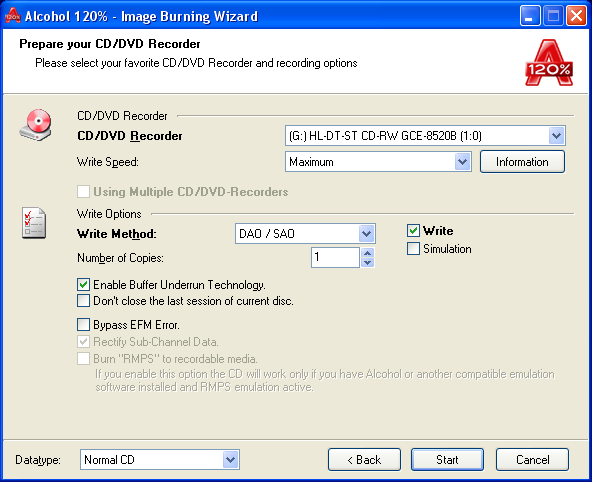Uncheck the Write checkbox
Viewport: 592px width, 482px height.
click(413, 231)
